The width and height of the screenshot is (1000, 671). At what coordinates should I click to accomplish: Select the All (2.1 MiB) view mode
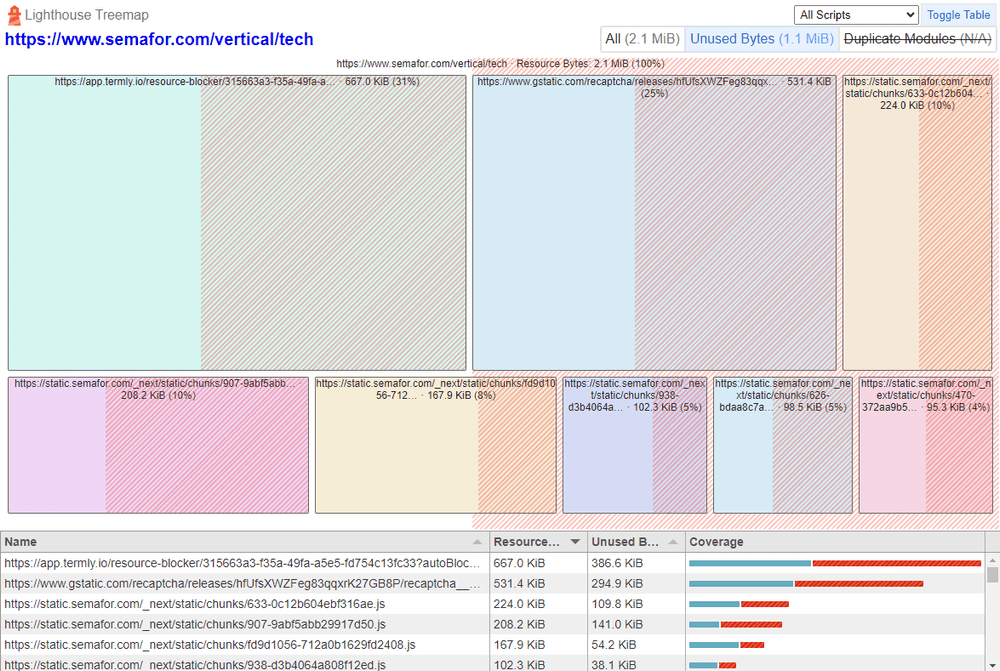(642, 39)
